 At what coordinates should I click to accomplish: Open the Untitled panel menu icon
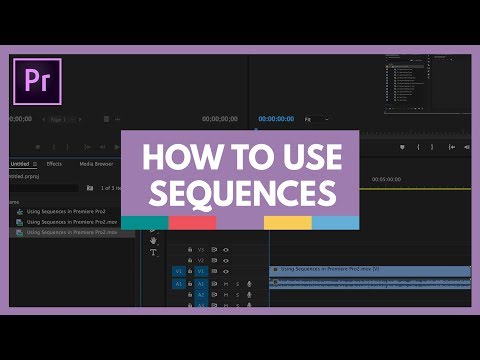tap(35, 164)
